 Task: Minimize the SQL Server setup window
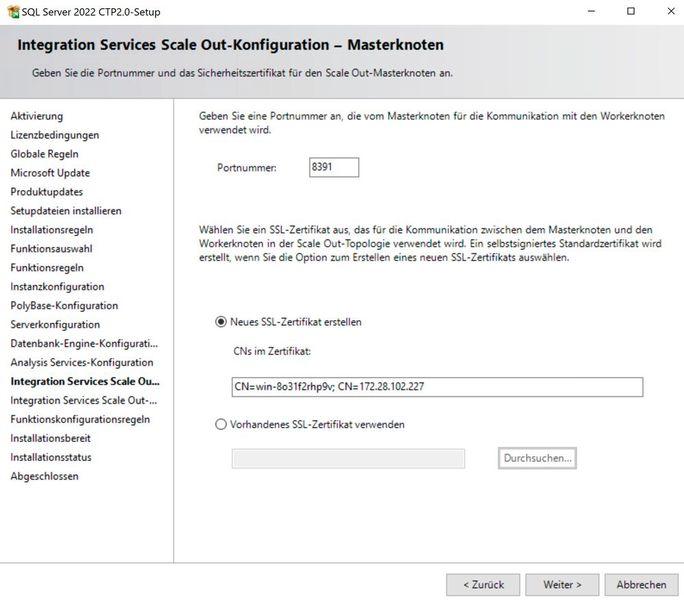591,11
